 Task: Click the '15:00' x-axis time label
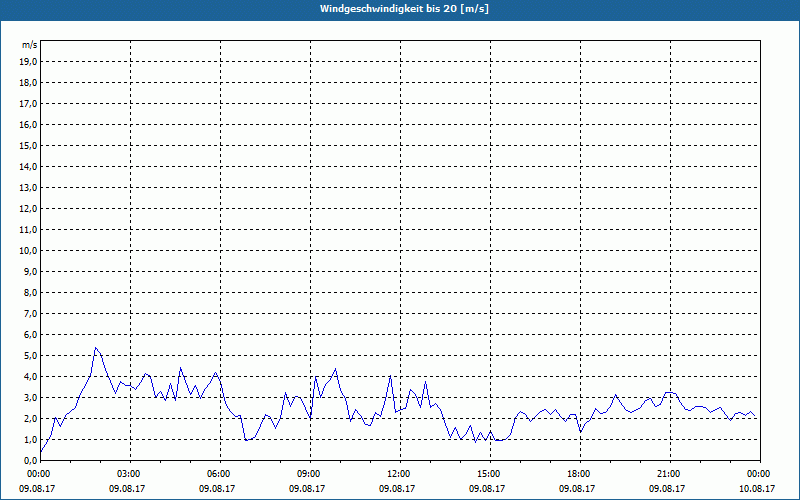(487, 474)
